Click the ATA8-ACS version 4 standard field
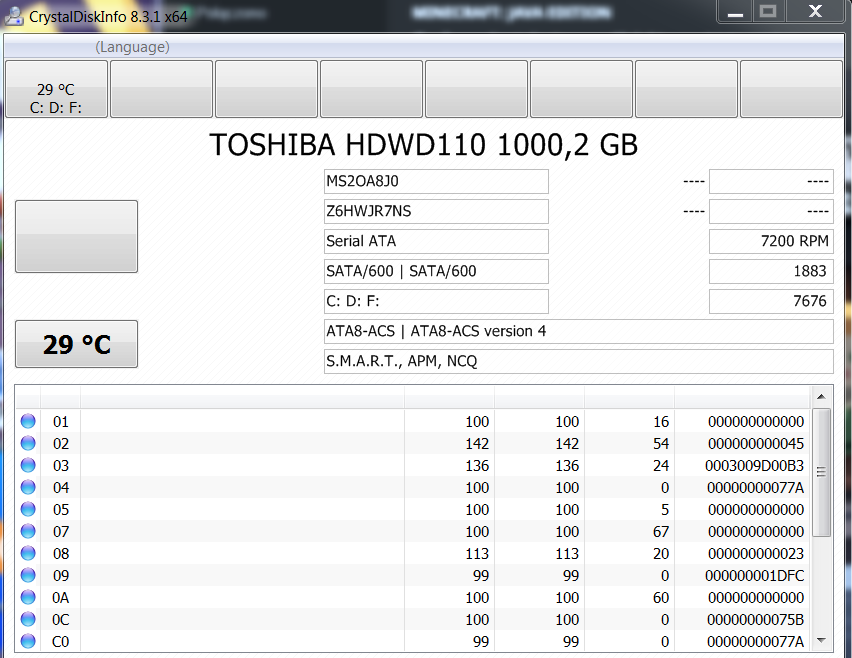The height and width of the screenshot is (658, 852). [579, 331]
